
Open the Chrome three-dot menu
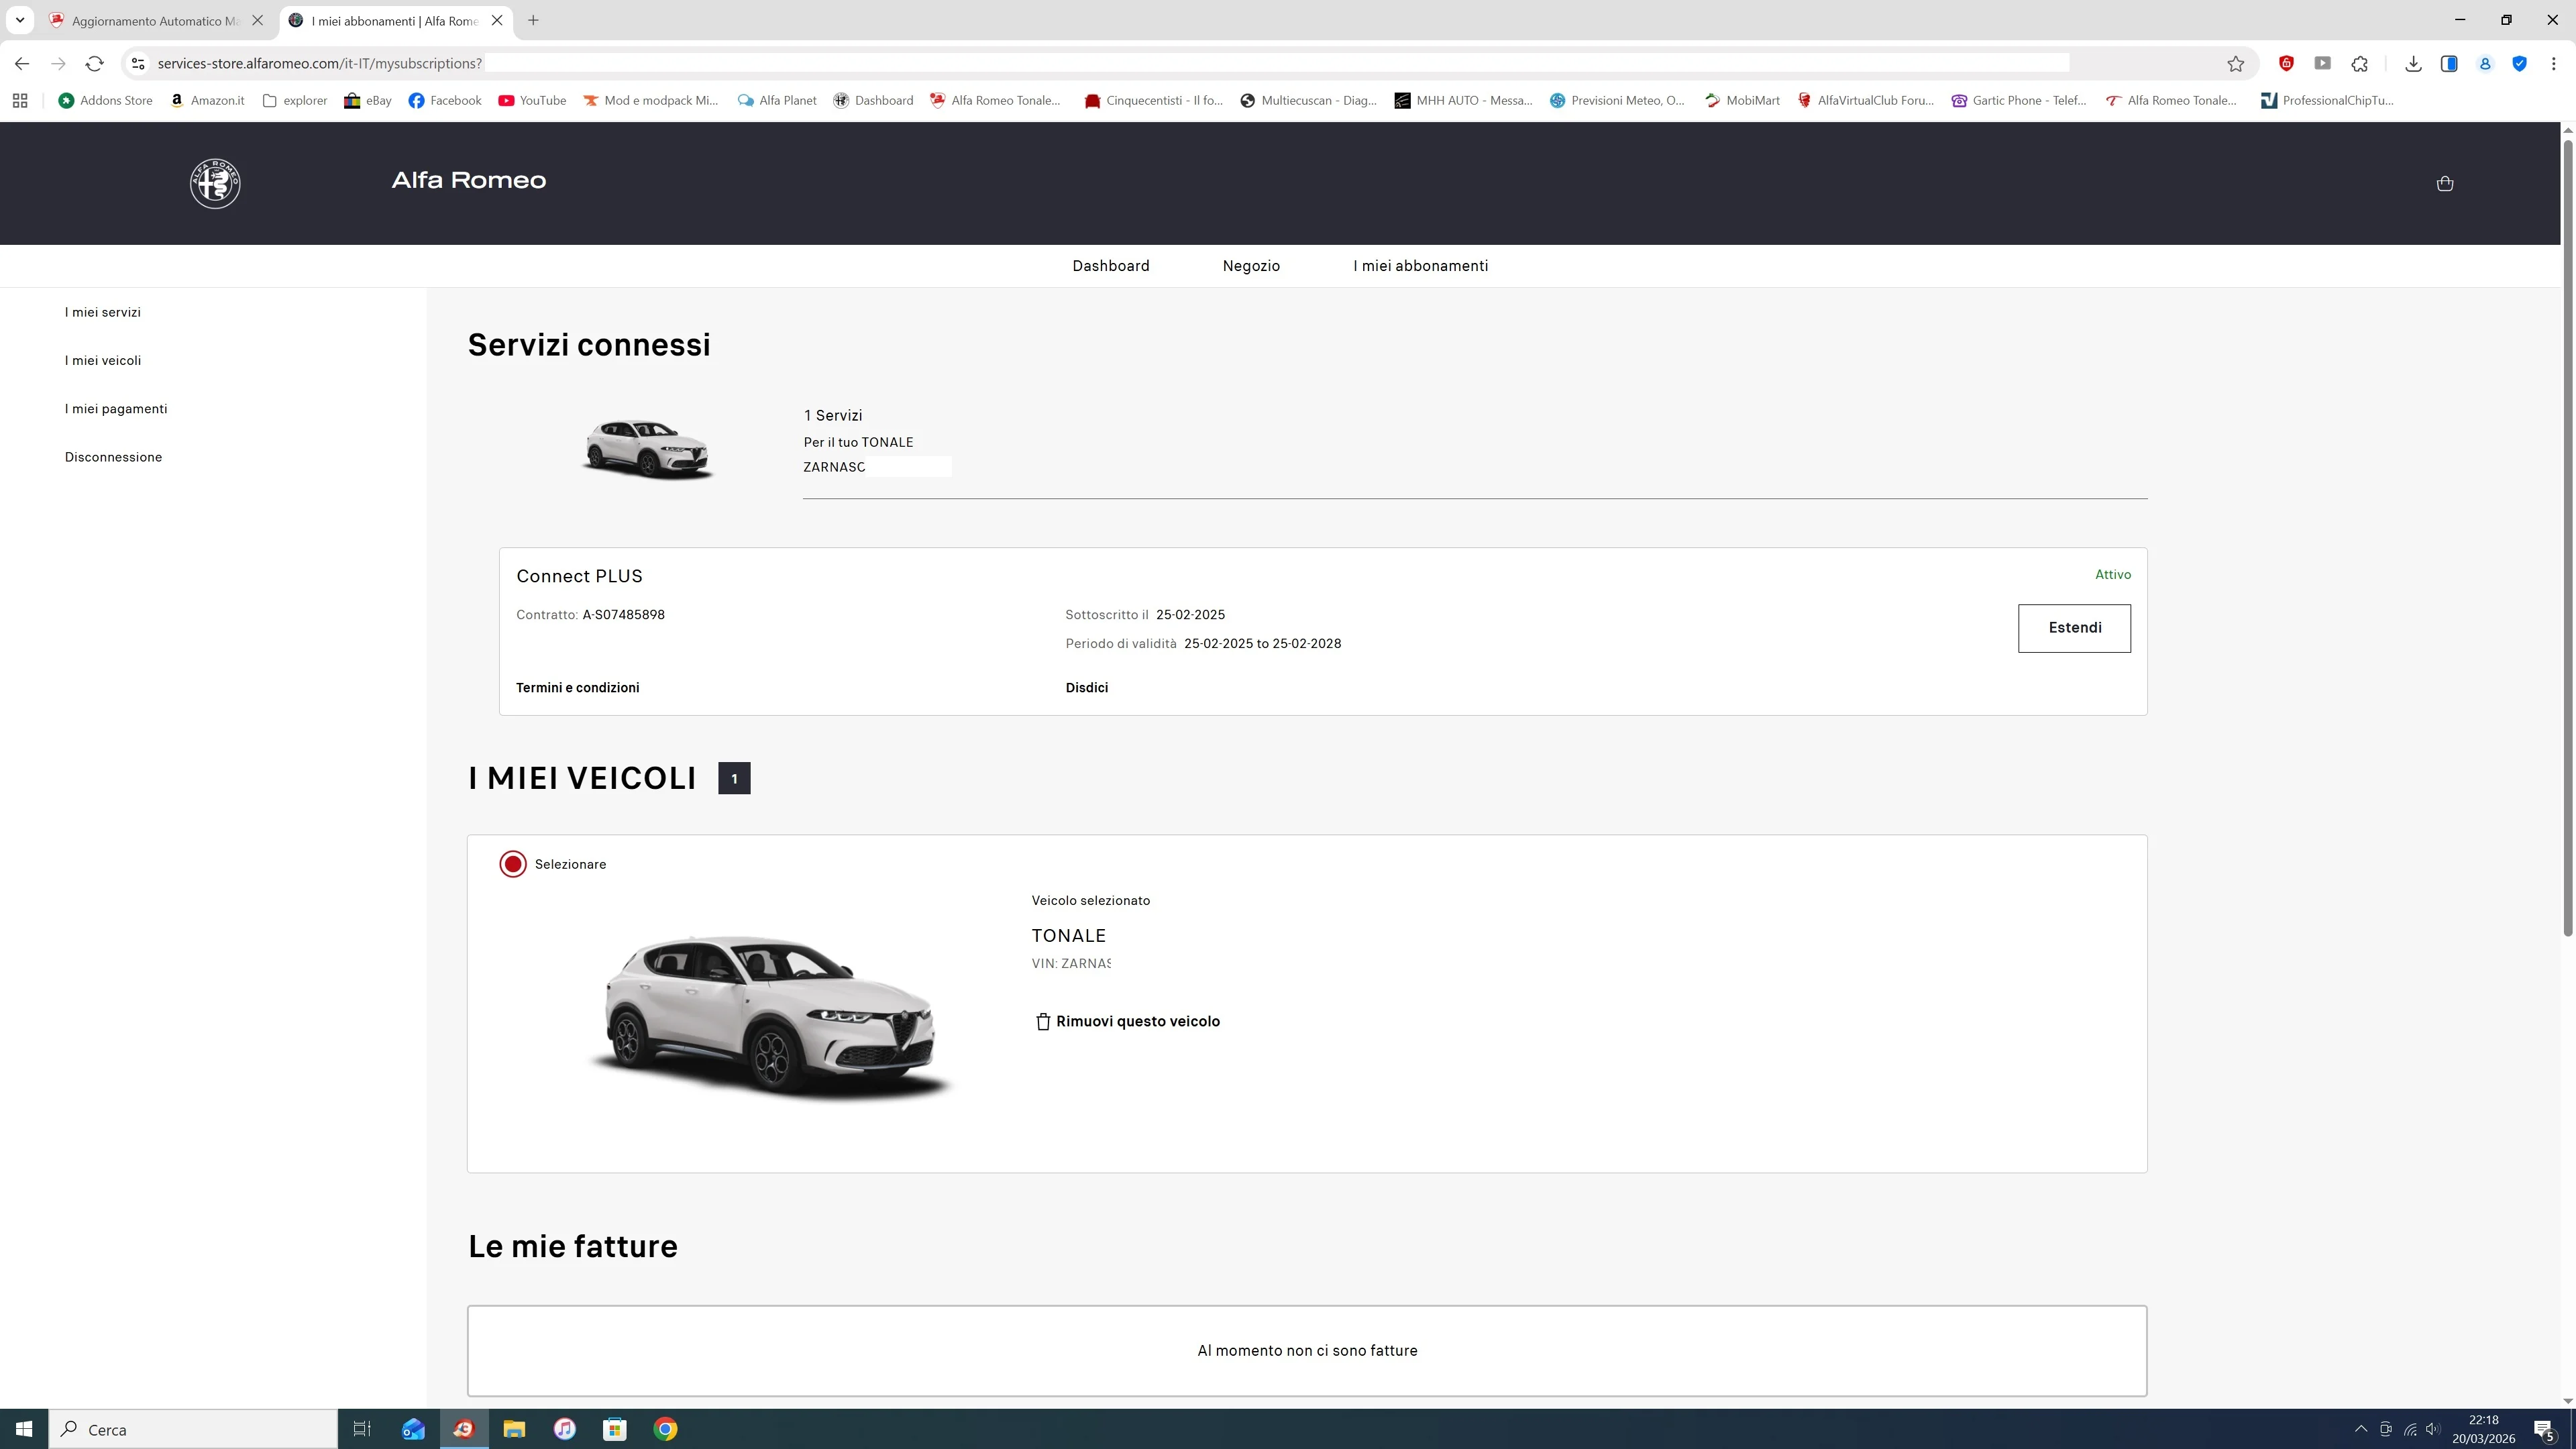pos(2554,64)
